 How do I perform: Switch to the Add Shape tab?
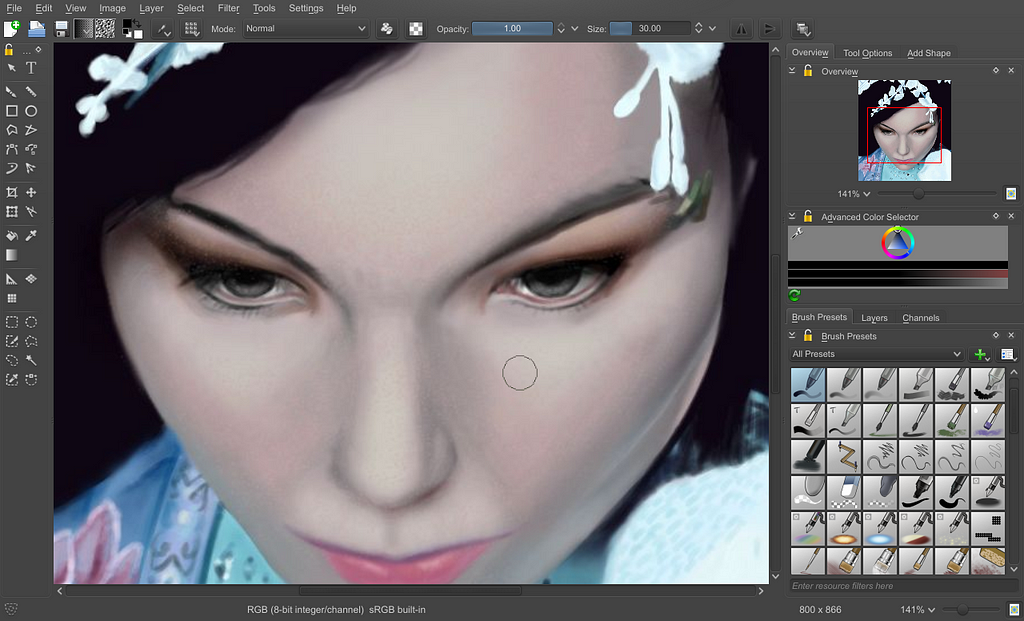point(929,53)
